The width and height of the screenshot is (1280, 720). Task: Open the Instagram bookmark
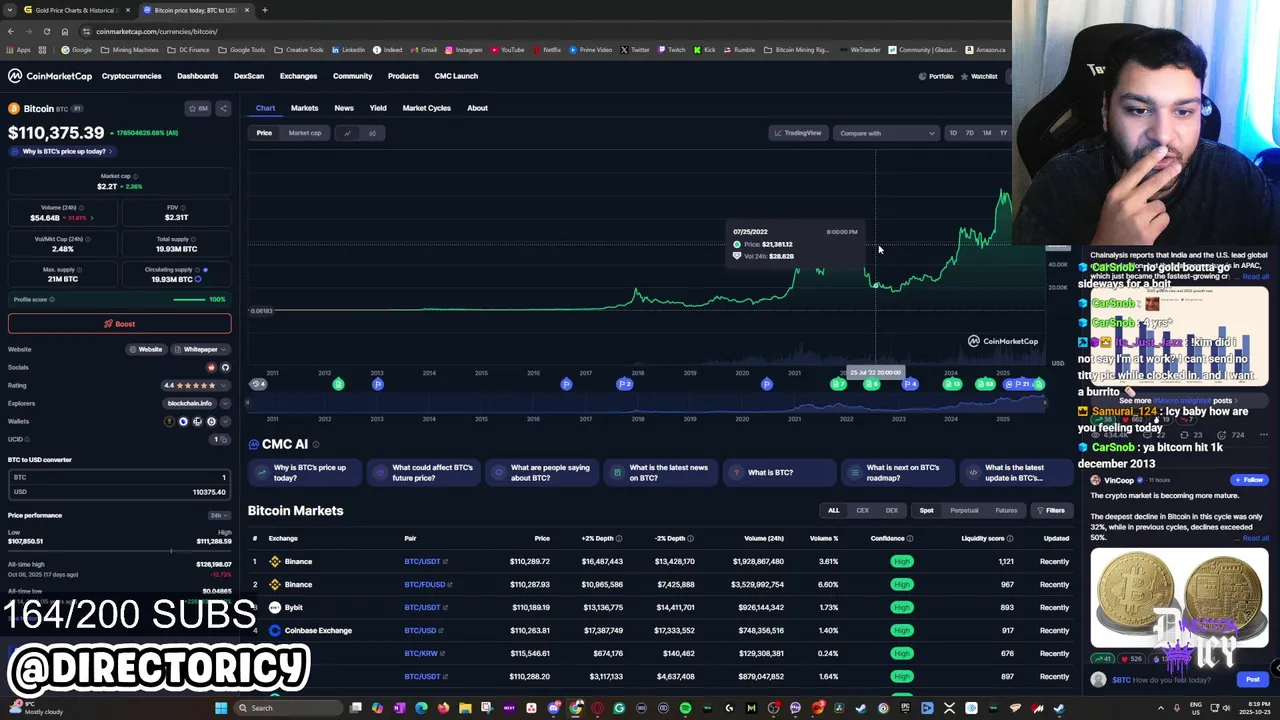click(x=463, y=50)
